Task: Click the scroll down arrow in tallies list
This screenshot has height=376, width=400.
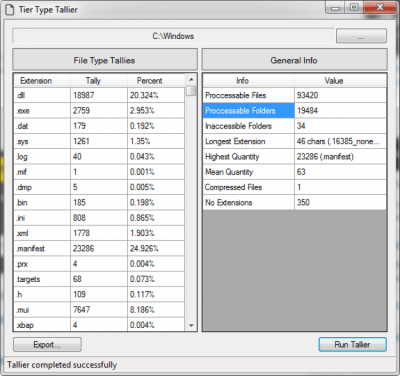Action: coord(191,325)
